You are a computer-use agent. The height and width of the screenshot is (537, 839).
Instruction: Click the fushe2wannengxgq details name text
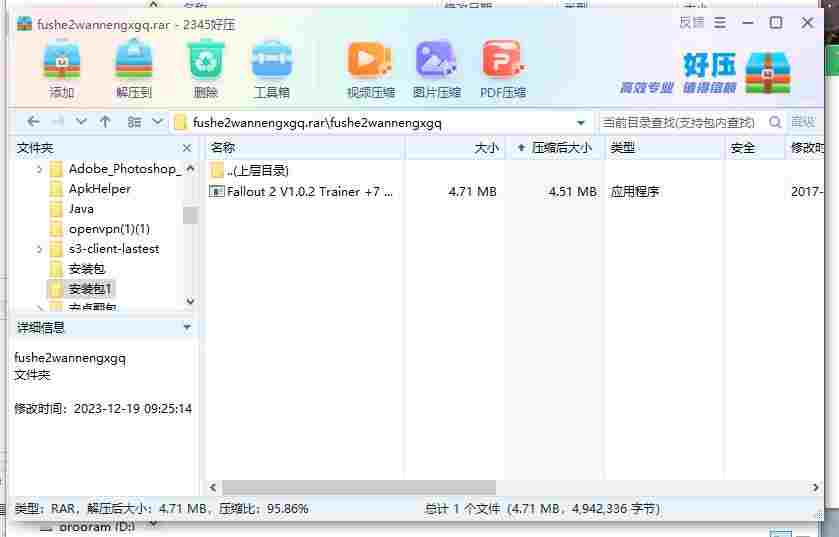point(70,358)
